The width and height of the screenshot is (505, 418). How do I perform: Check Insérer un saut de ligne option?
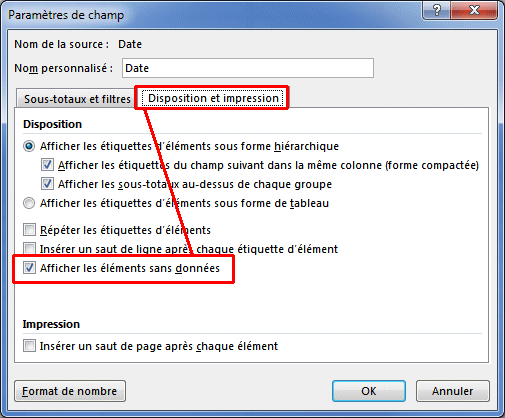(x=29, y=249)
